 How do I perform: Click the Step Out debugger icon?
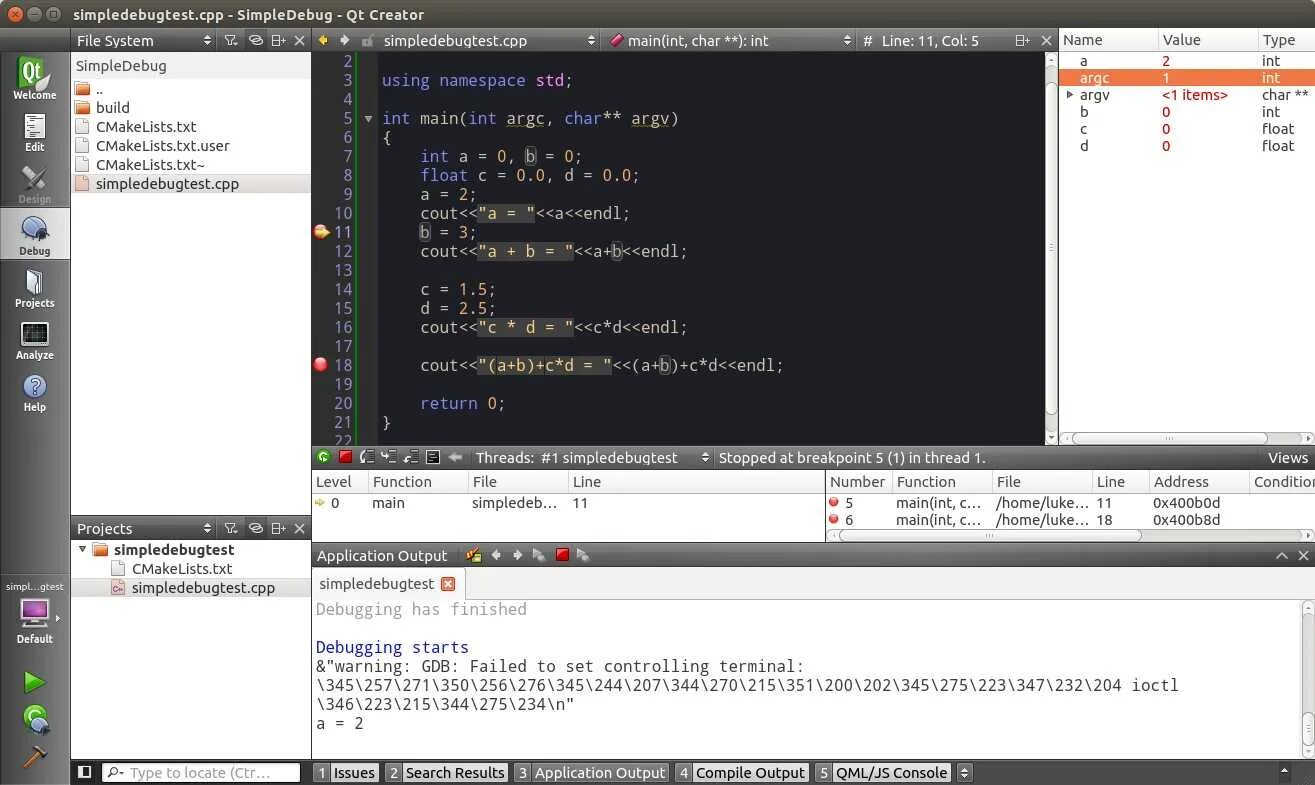(x=411, y=457)
